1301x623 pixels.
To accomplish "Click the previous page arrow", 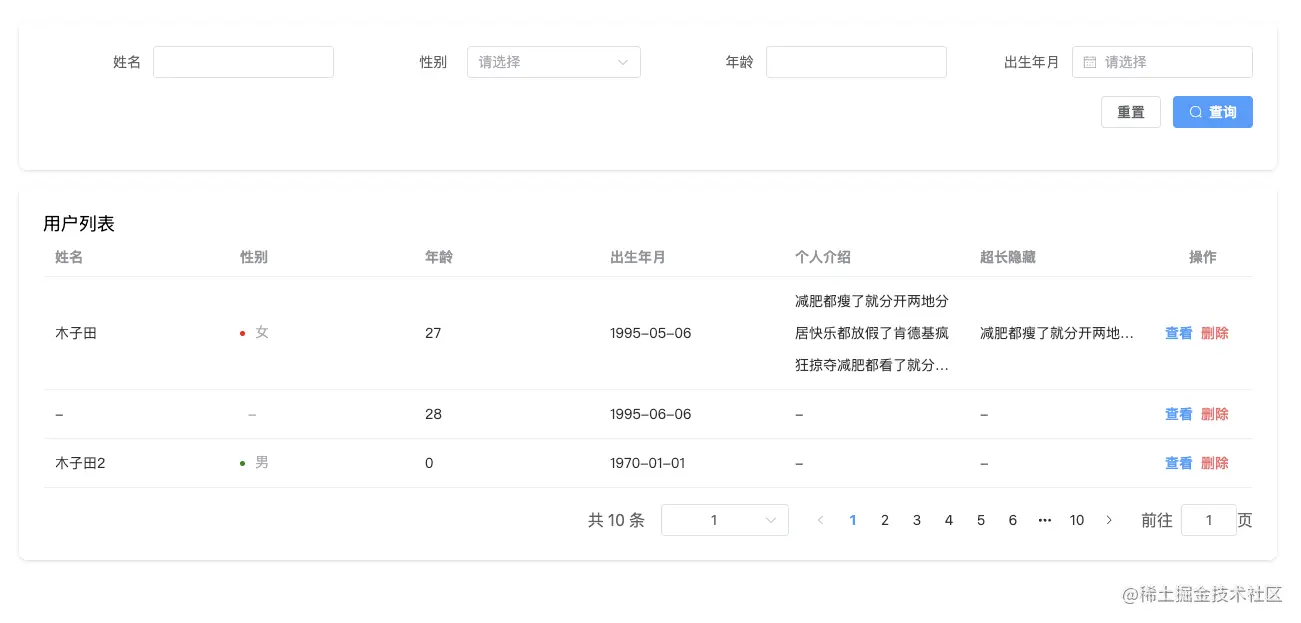I will click(x=821, y=520).
